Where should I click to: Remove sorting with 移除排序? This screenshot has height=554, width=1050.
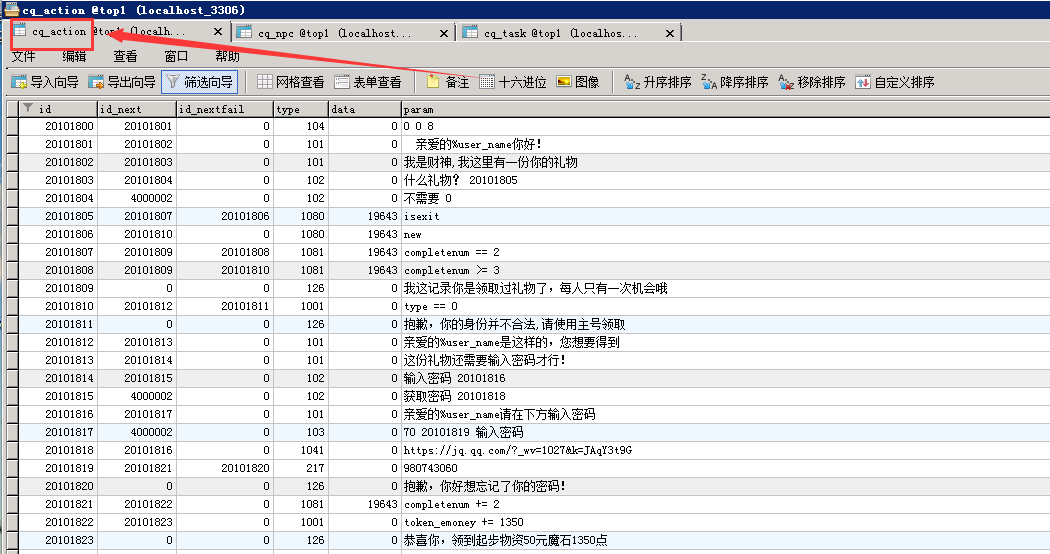click(x=811, y=82)
